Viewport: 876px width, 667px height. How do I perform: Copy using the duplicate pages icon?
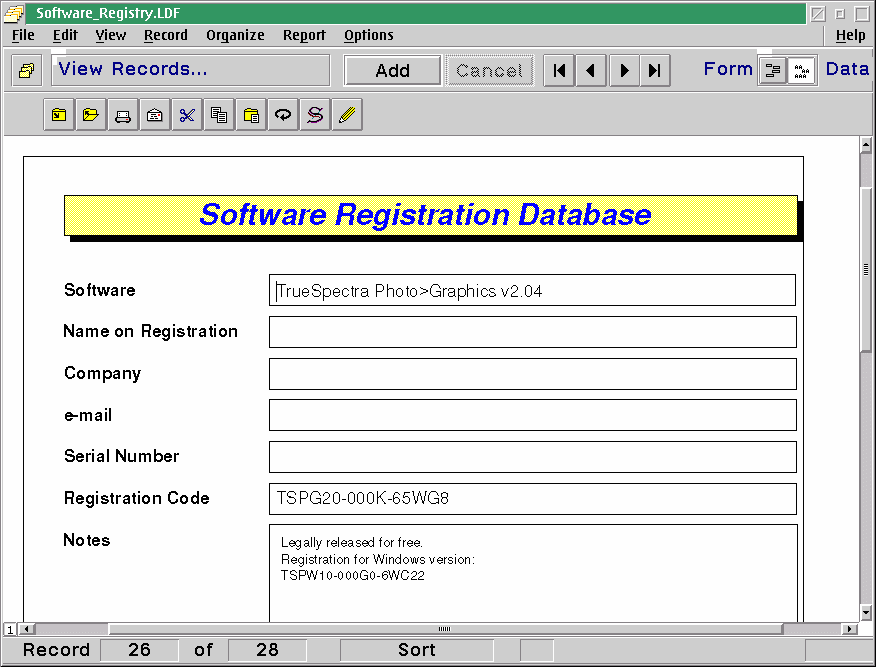tap(219, 115)
